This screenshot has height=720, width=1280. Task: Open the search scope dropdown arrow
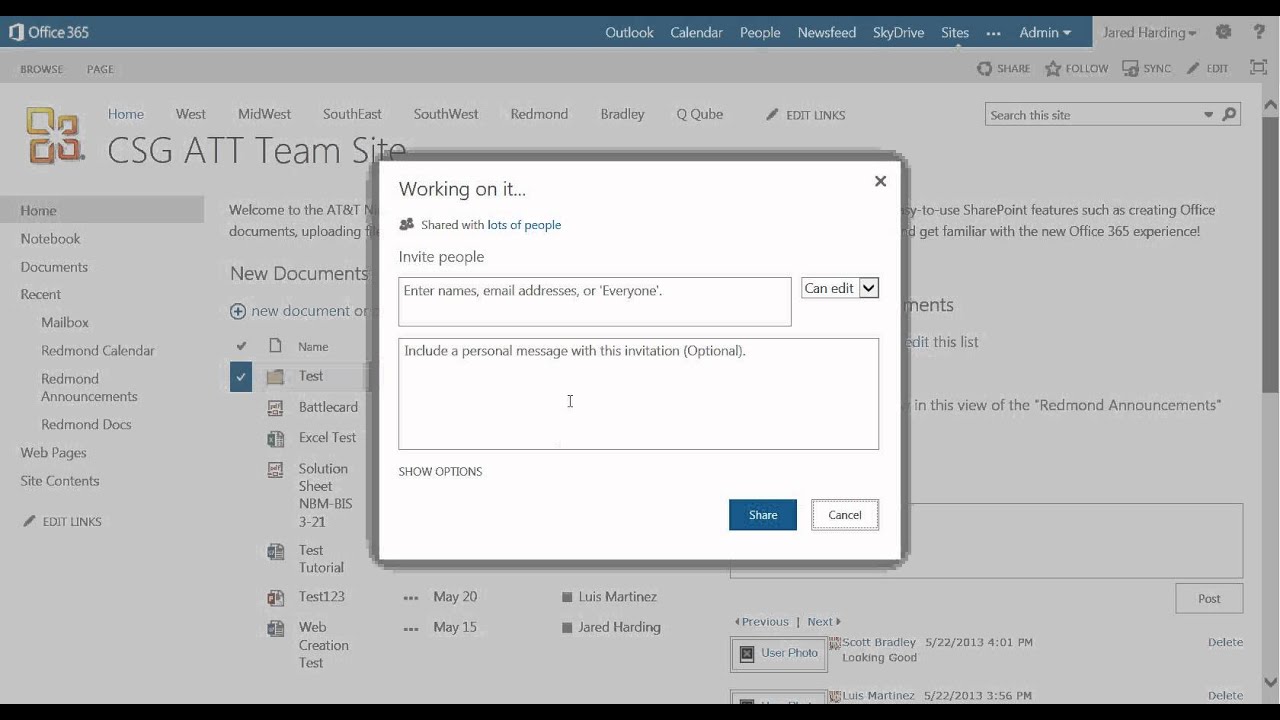[1208, 115]
